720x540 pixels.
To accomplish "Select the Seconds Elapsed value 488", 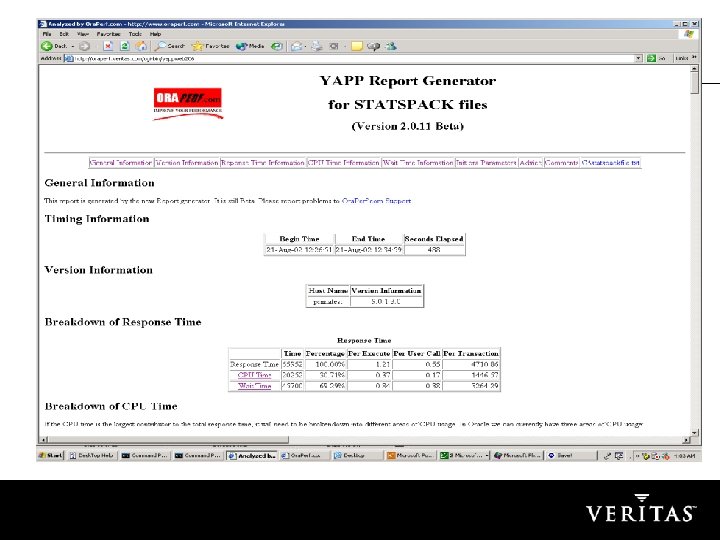I will 434,250.
